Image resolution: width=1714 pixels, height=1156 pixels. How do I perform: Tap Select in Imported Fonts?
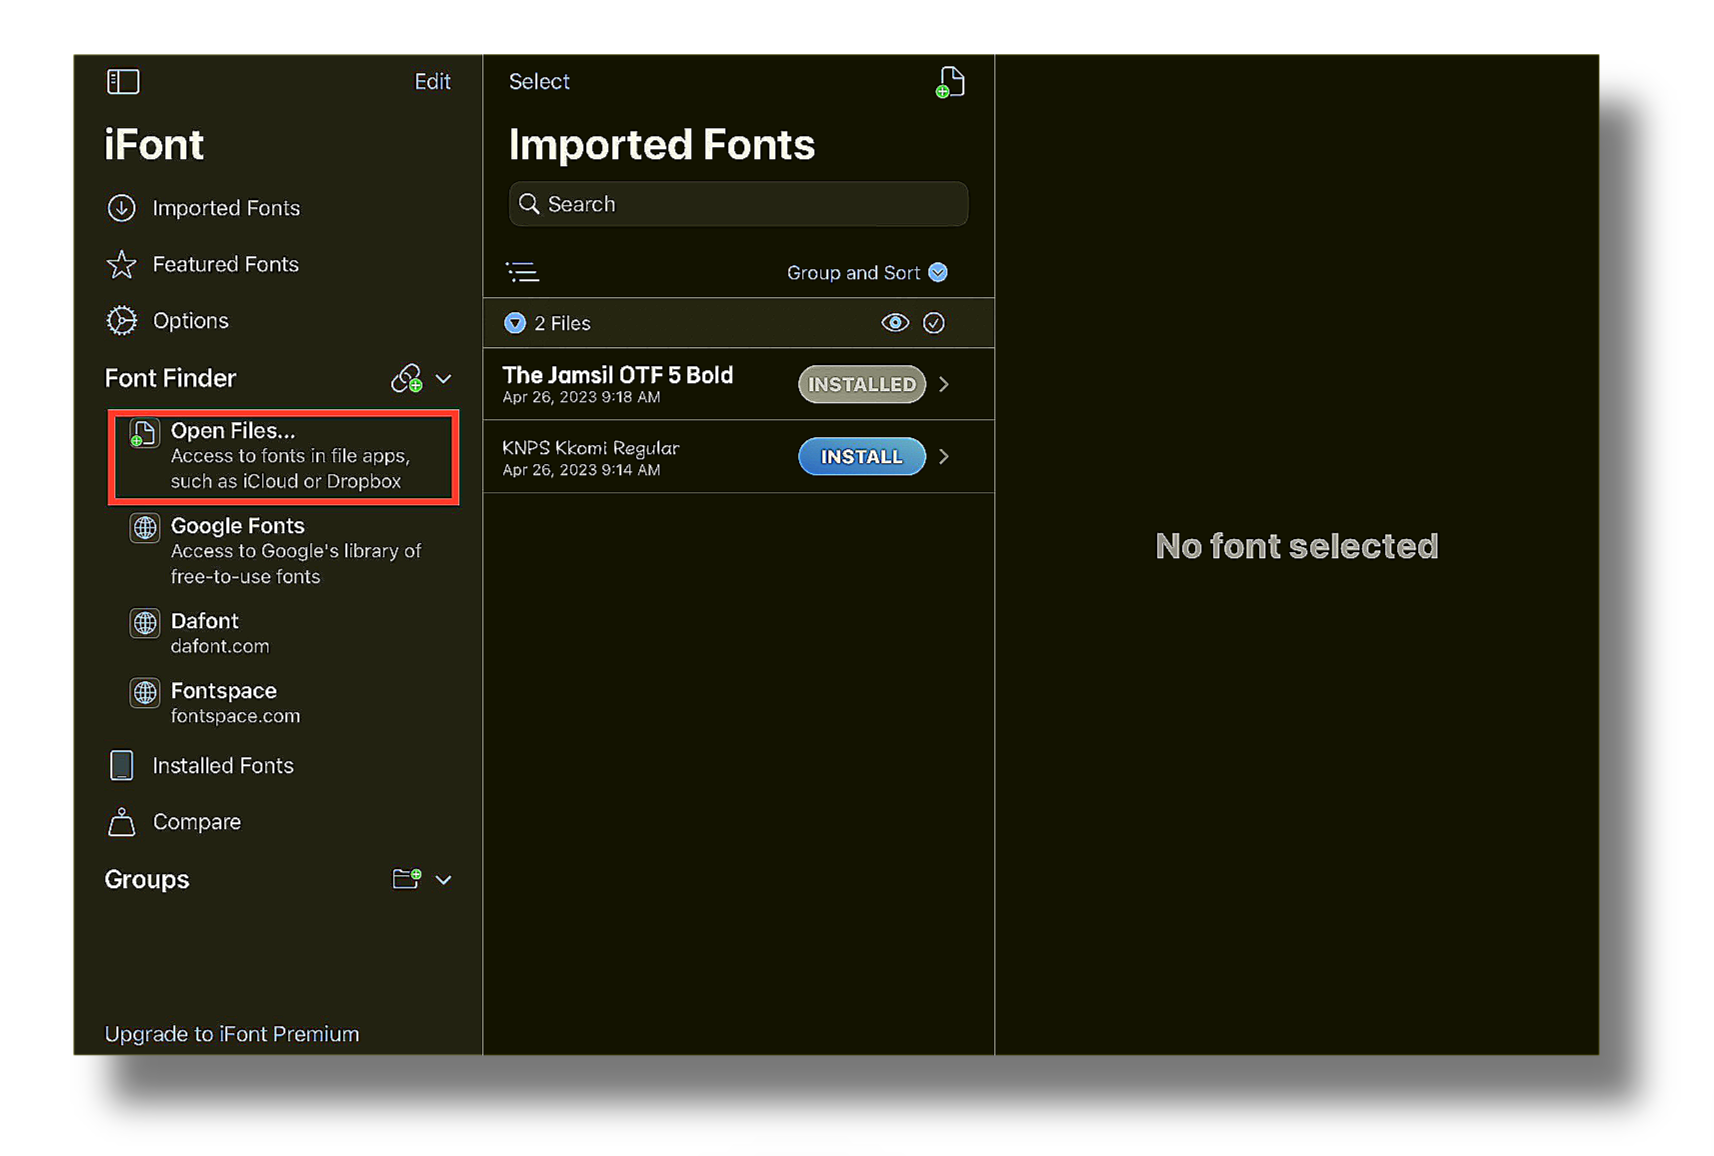[x=539, y=81]
